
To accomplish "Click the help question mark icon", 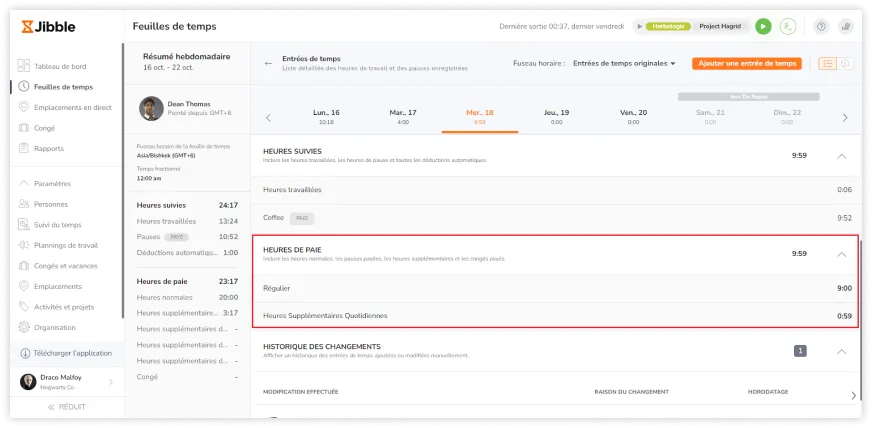I will coord(821,27).
